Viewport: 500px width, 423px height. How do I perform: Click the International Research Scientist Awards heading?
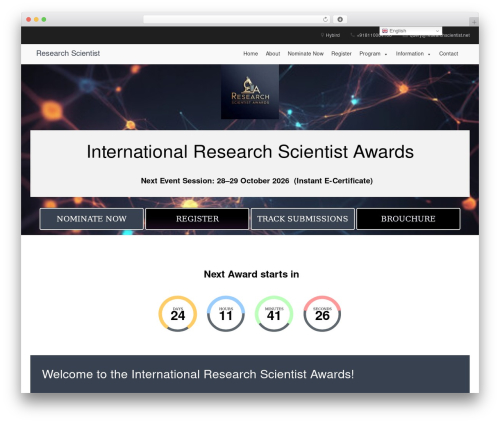pyautogui.click(x=250, y=152)
